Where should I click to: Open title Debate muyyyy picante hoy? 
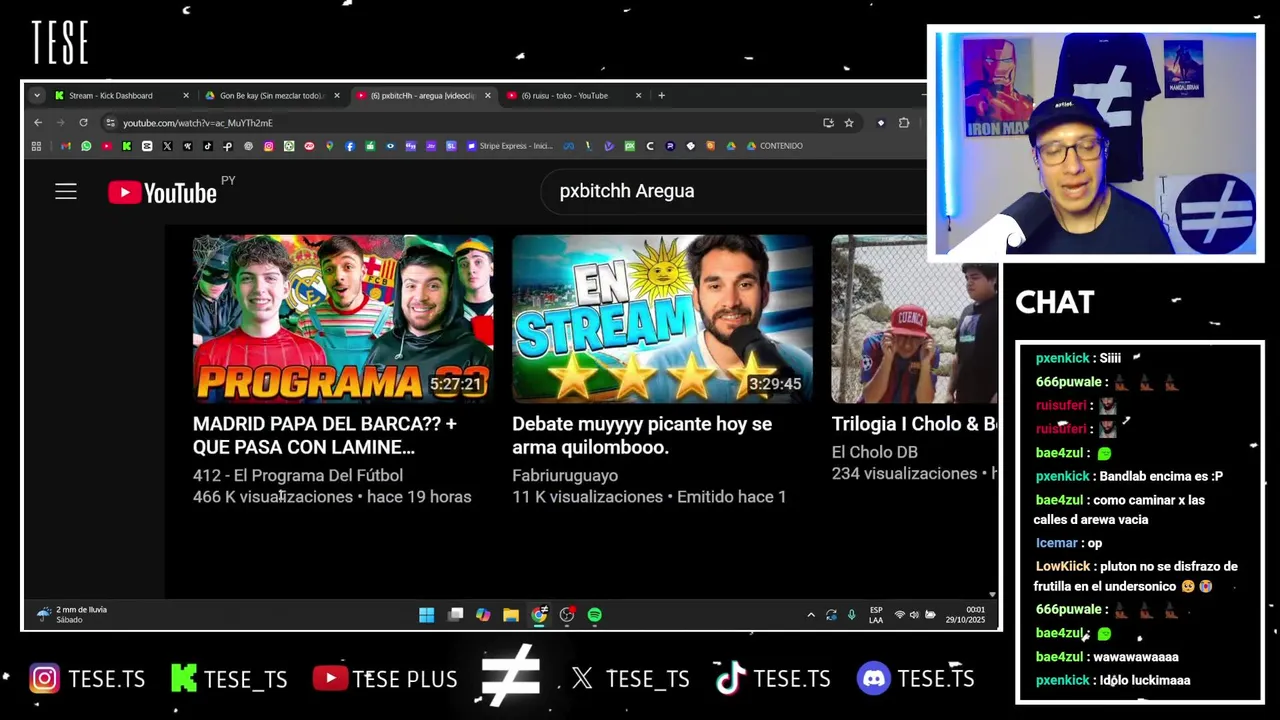pyautogui.click(x=642, y=436)
